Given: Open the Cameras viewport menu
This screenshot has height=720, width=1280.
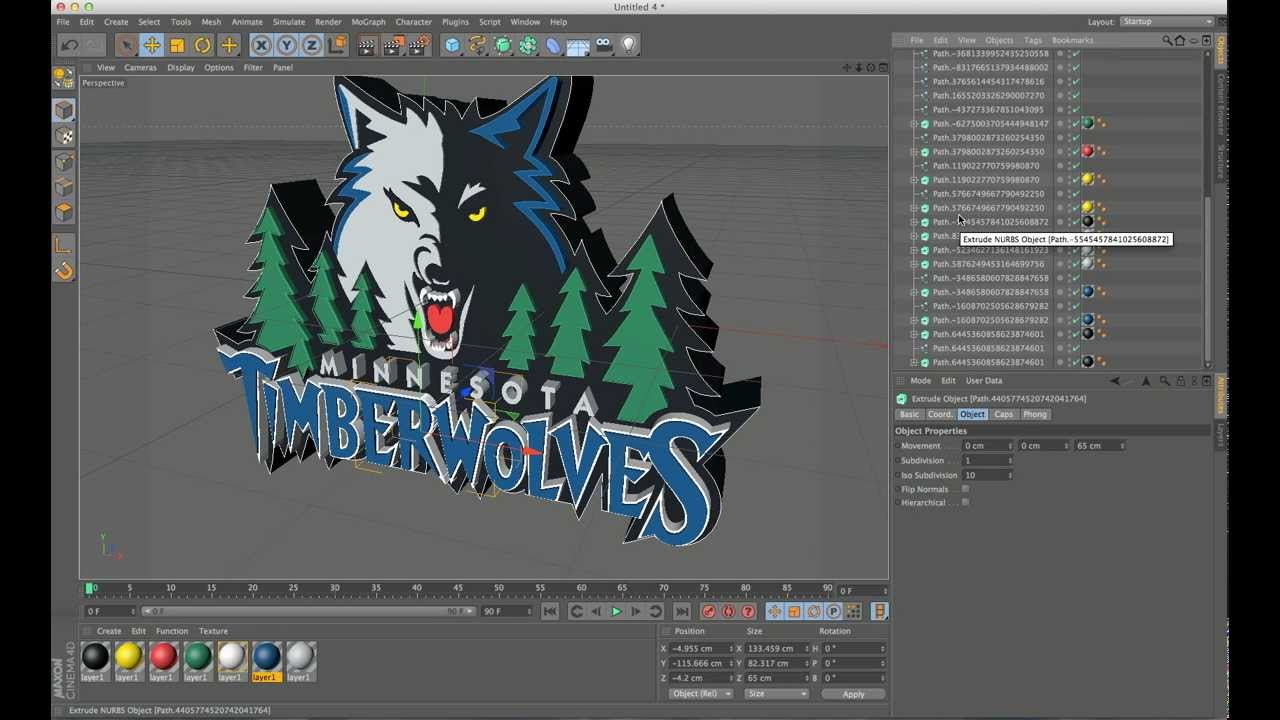Looking at the screenshot, I should tap(140, 68).
